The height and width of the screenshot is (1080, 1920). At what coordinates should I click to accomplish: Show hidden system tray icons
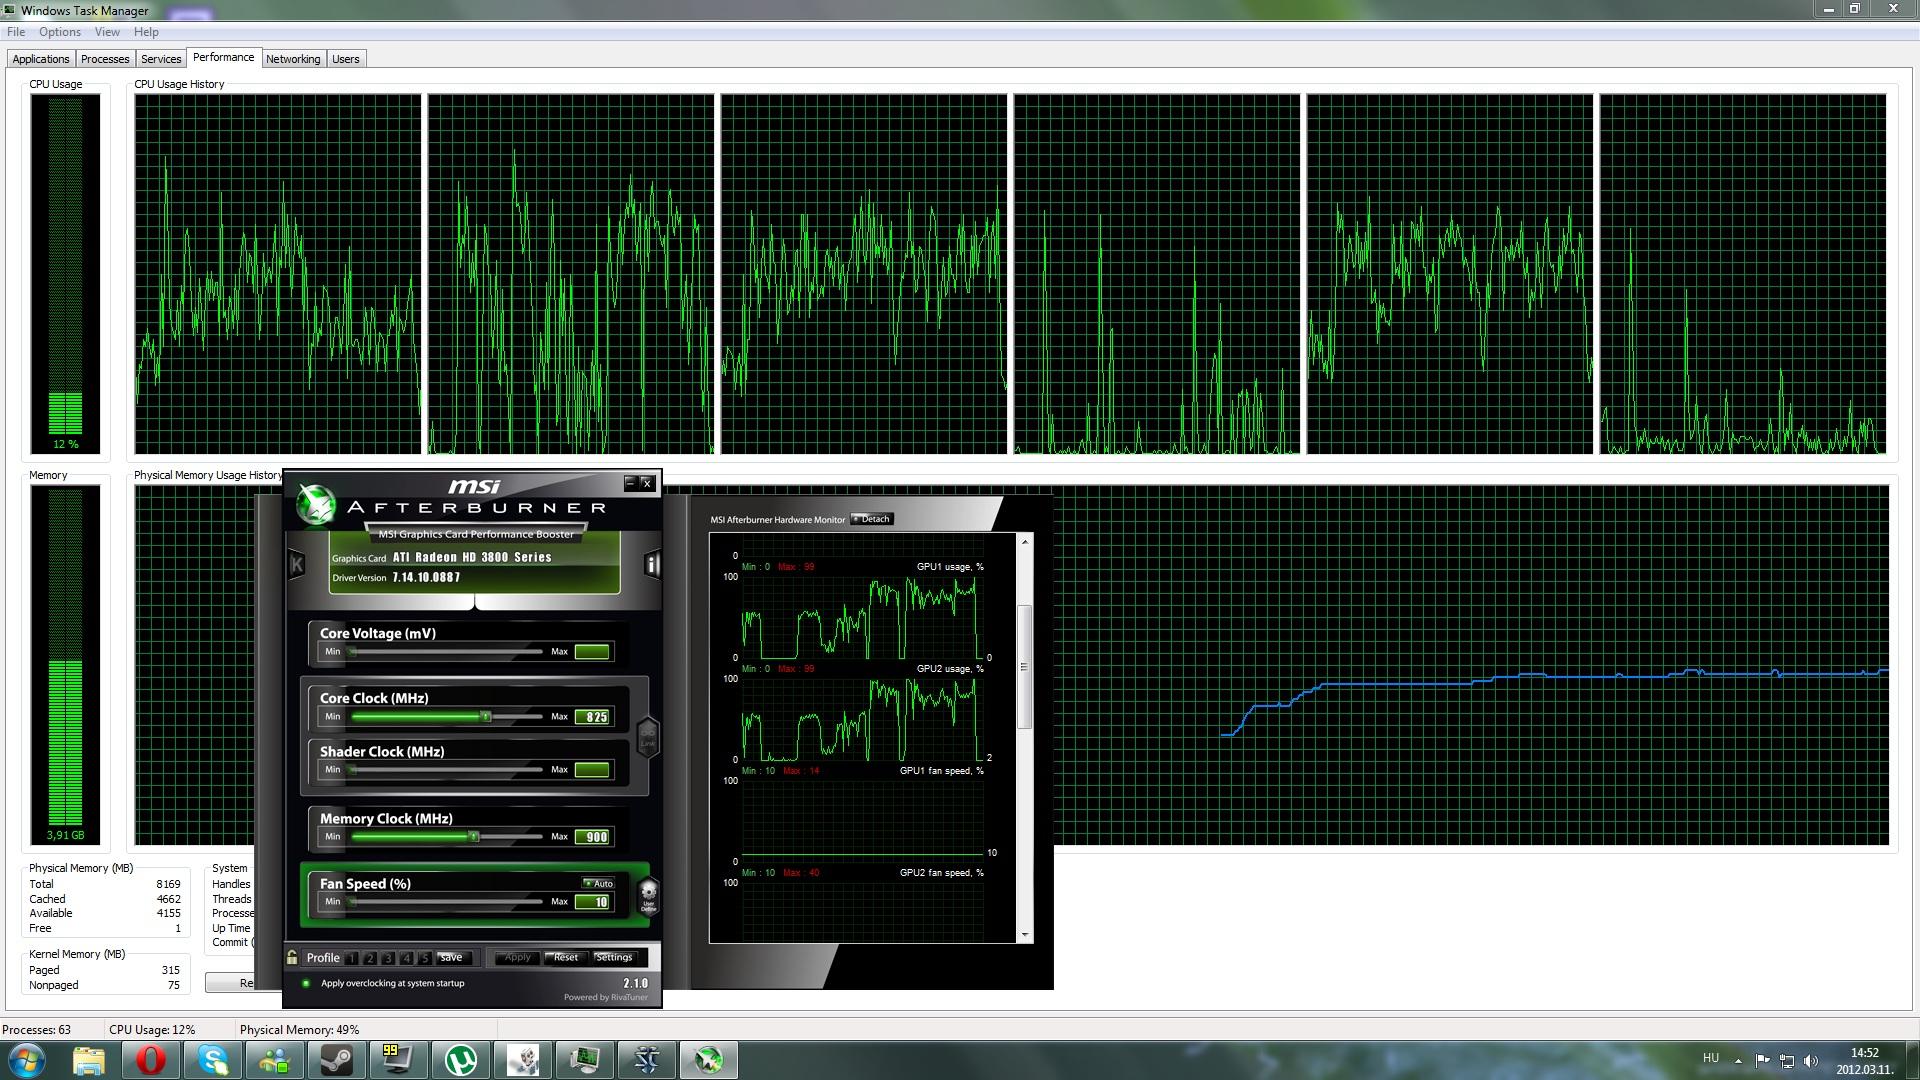pos(1738,1061)
